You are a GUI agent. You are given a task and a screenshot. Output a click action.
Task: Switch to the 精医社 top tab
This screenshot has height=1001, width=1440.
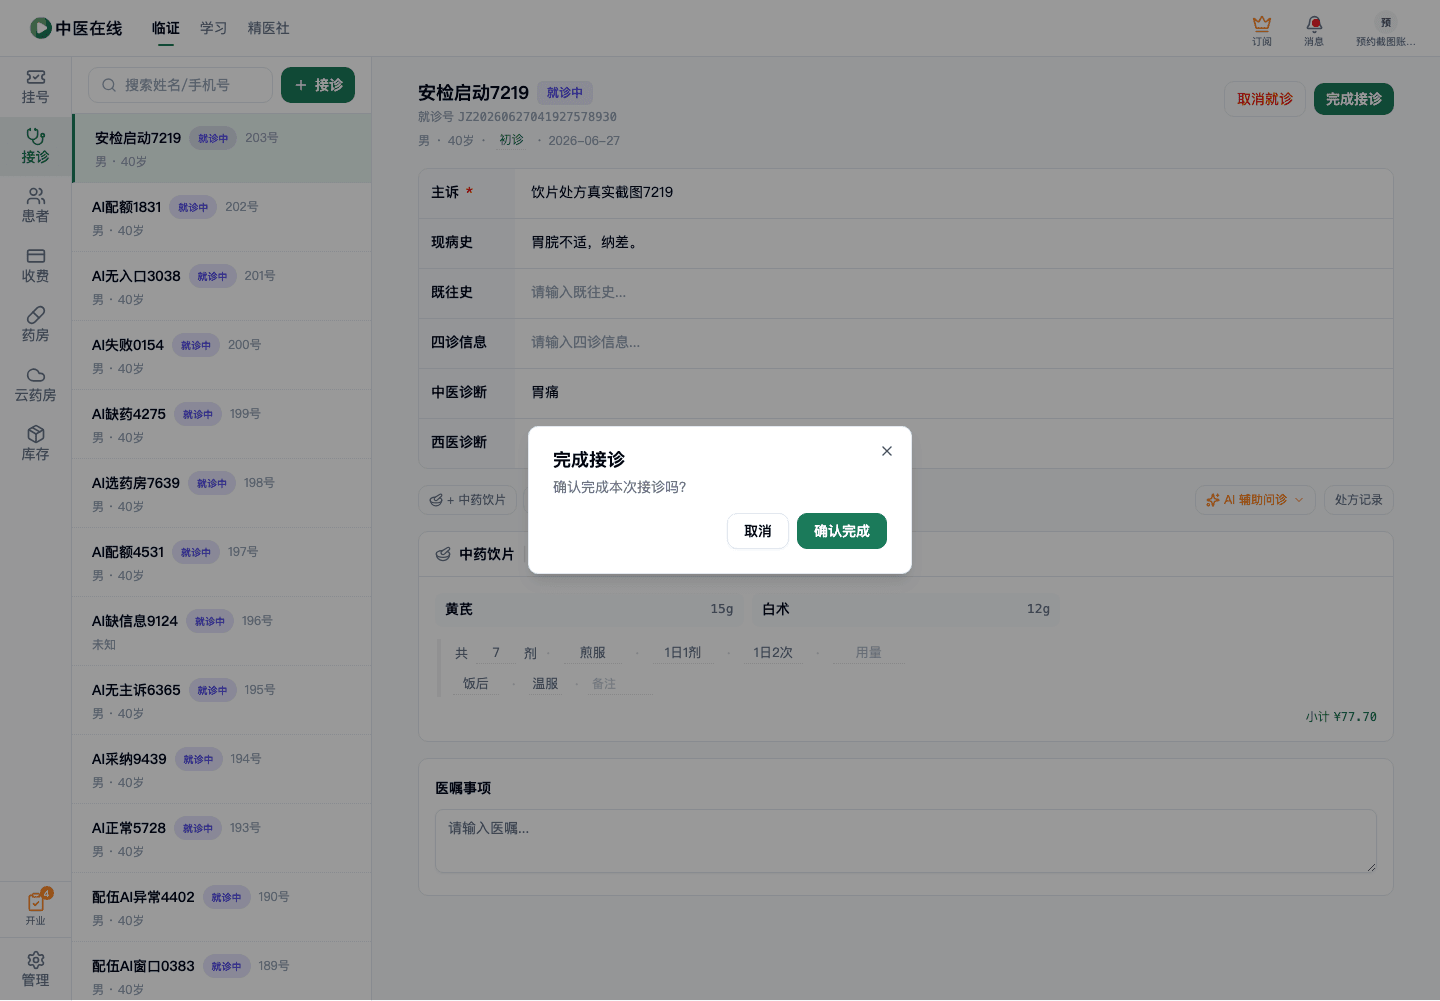point(269,28)
